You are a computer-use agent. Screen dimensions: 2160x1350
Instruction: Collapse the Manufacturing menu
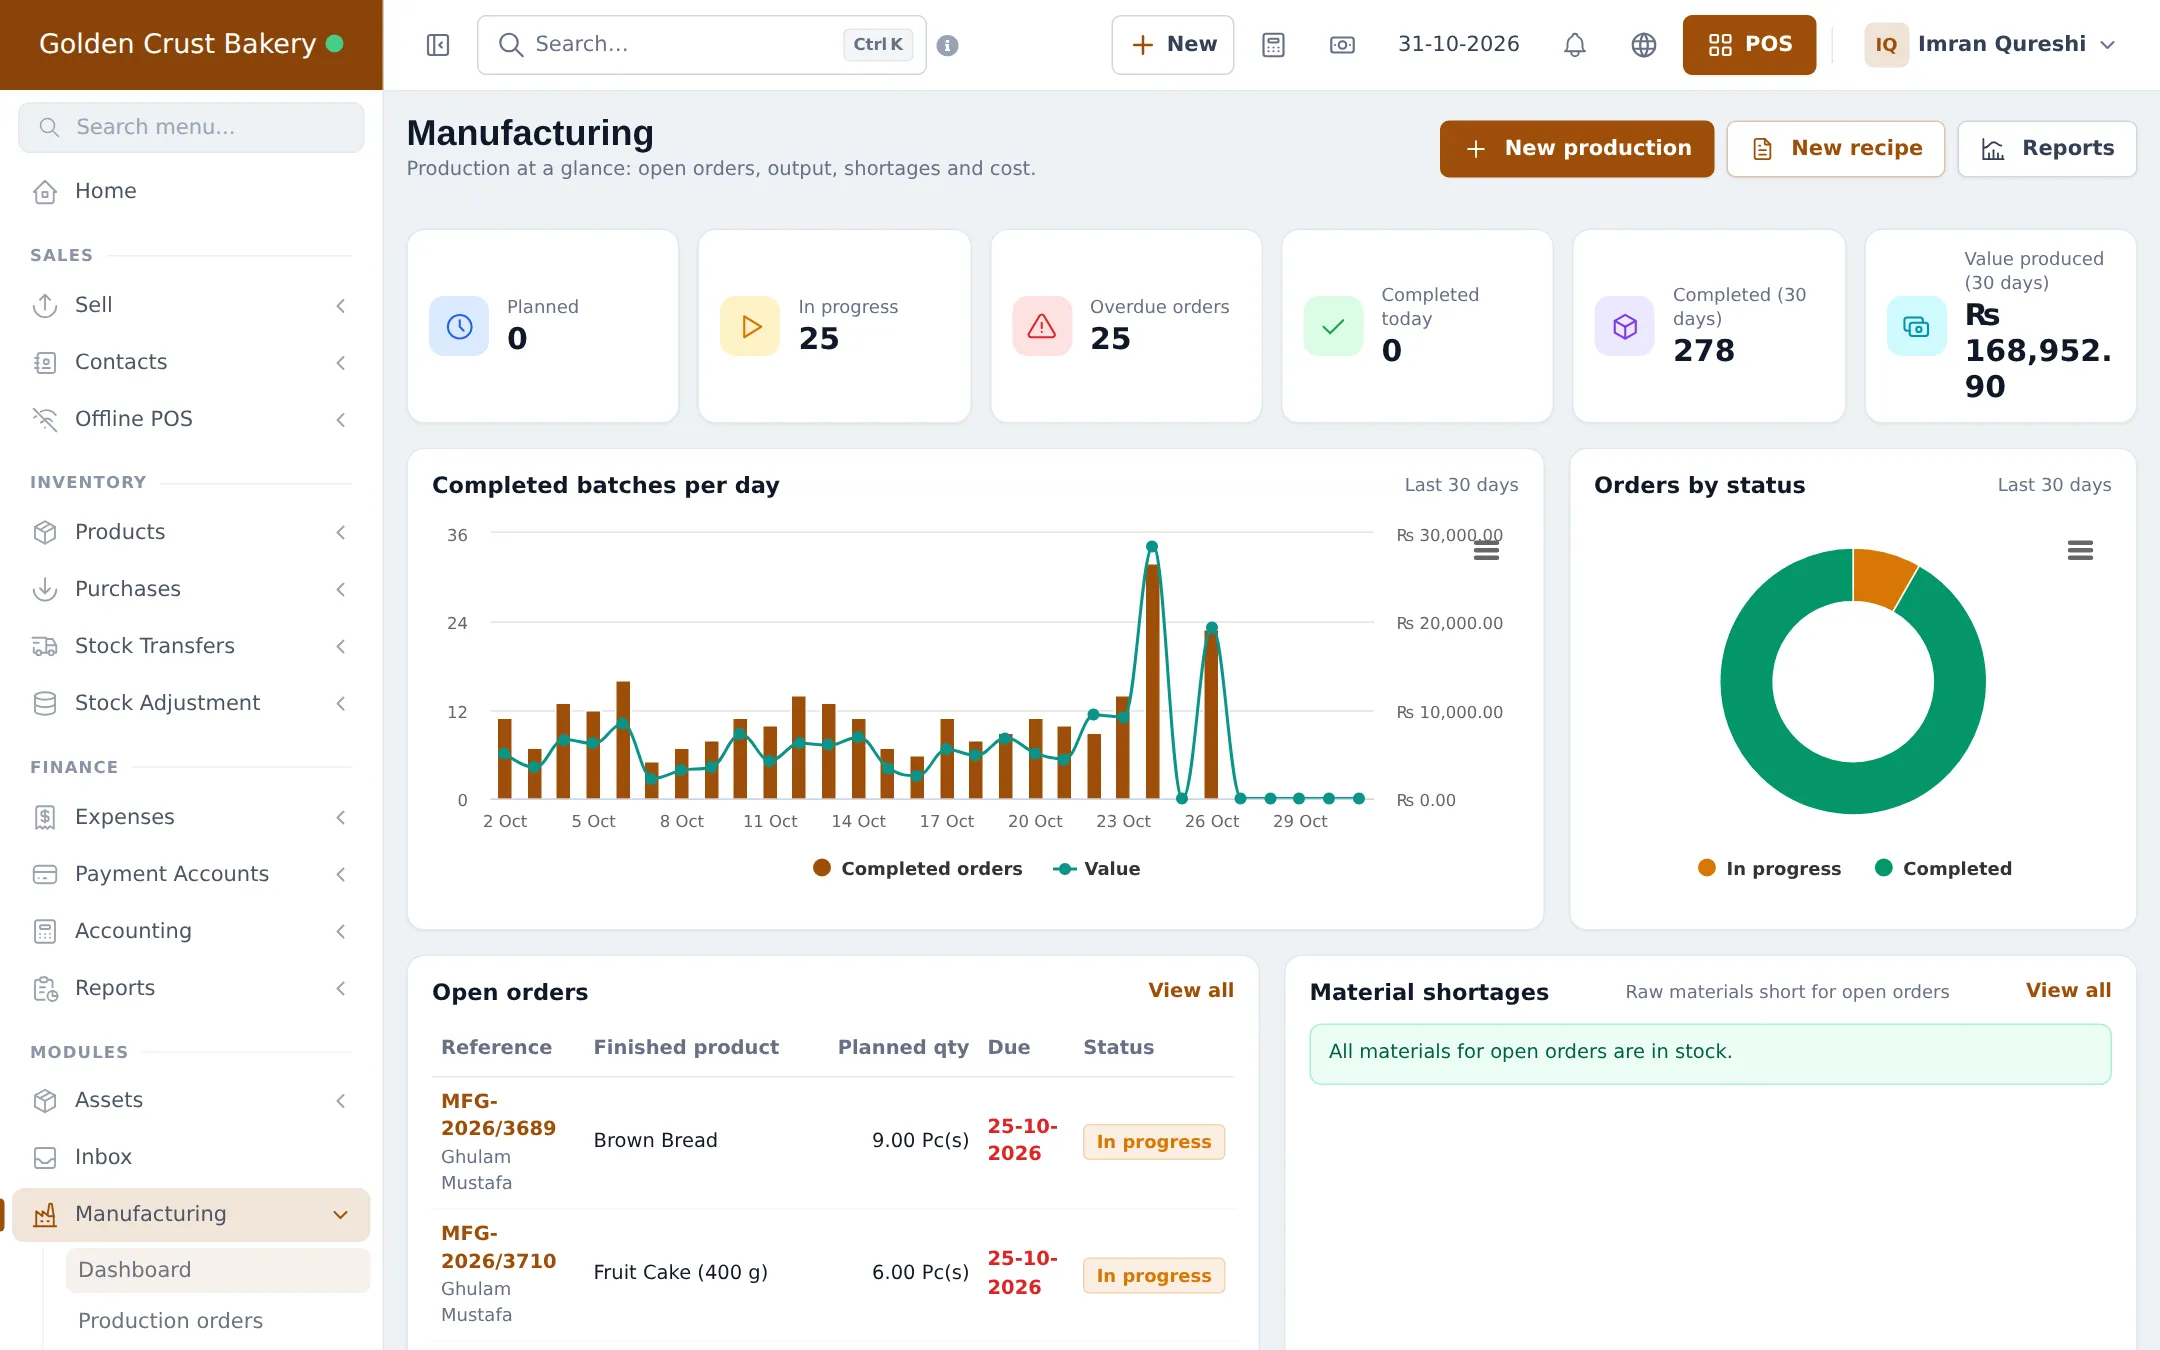(190, 1214)
